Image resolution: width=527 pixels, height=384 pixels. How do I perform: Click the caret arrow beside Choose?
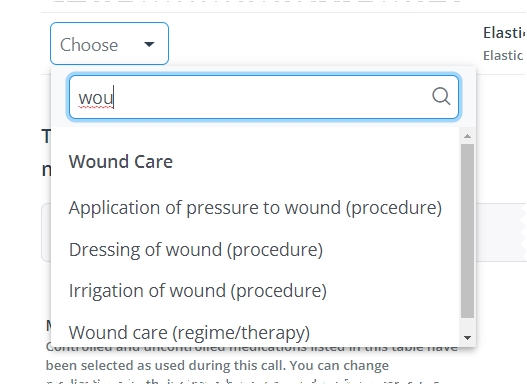[x=149, y=44]
